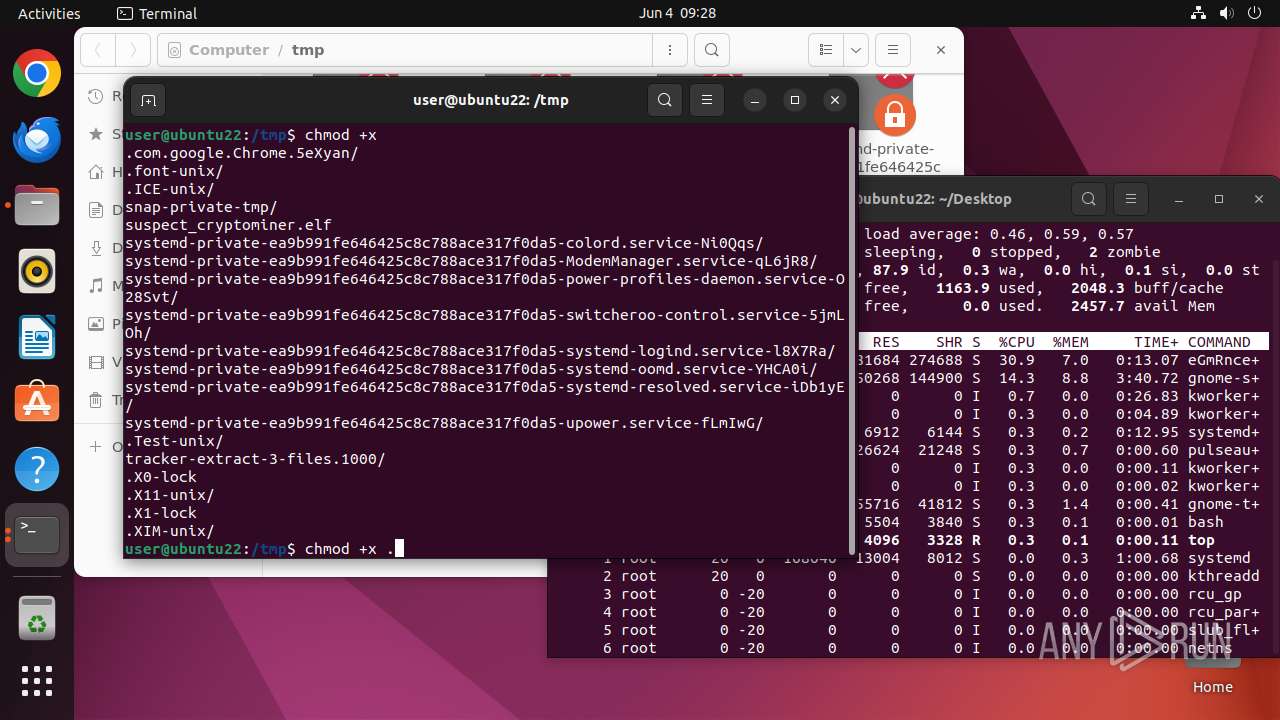Open Google Chrome from the dock
Screen dimensions: 1280x720
37,74
